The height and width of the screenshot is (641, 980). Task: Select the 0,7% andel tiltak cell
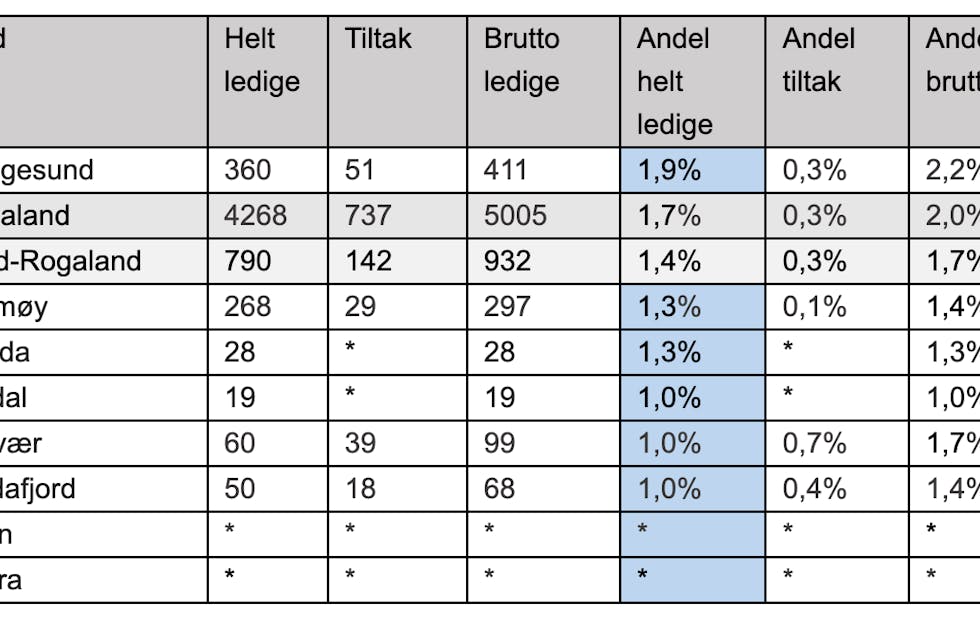[814, 443]
